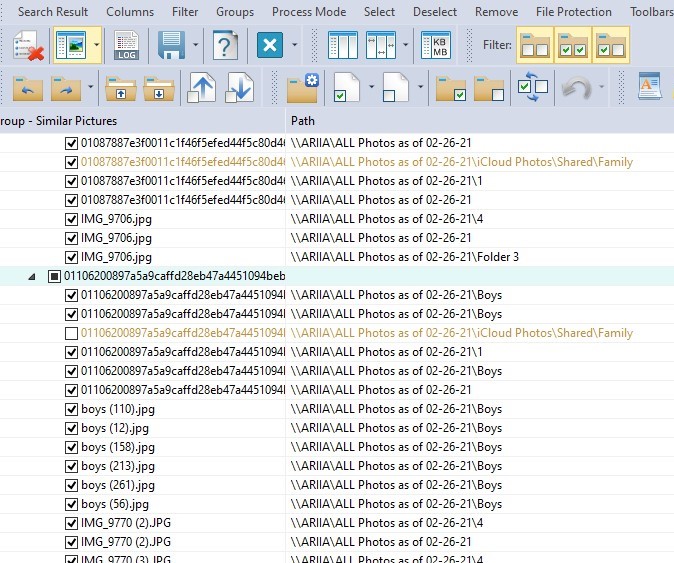Open the Process Mode menu
The image size is (674, 563).
click(x=309, y=12)
